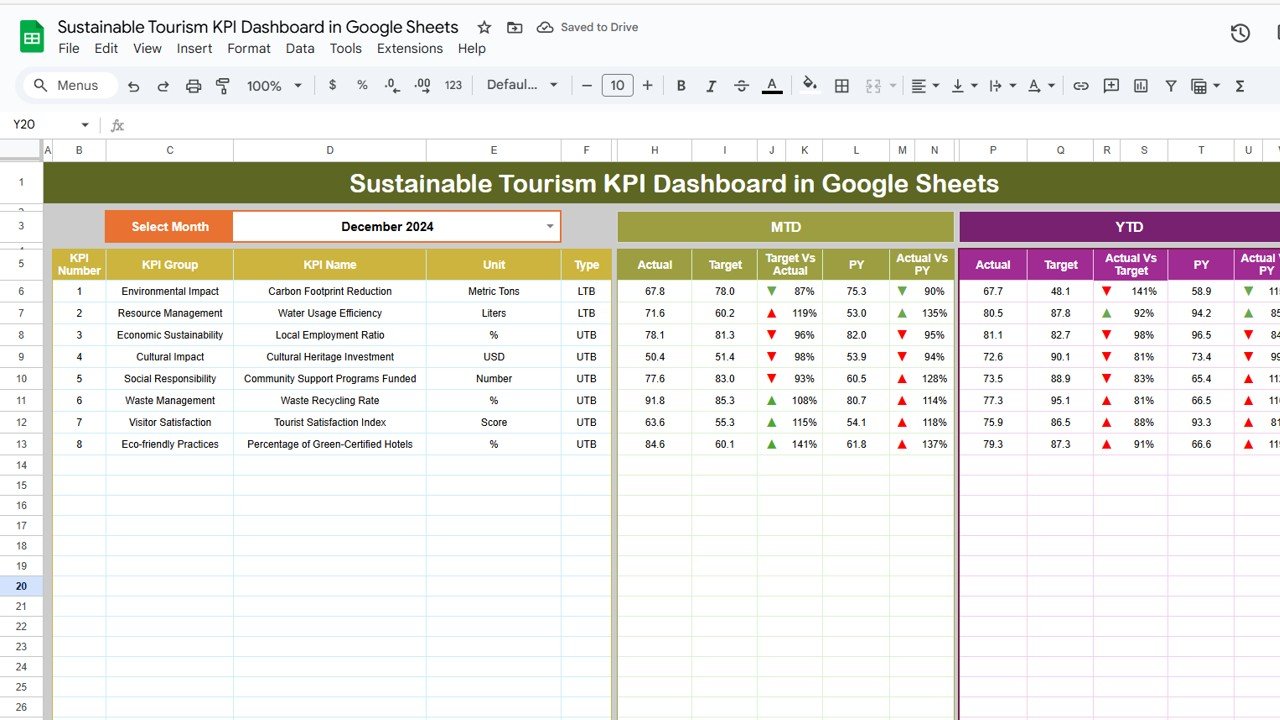The image size is (1280, 720).
Task: Open the Functions sigma menu
Action: pyautogui.click(x=1240, y=86)
